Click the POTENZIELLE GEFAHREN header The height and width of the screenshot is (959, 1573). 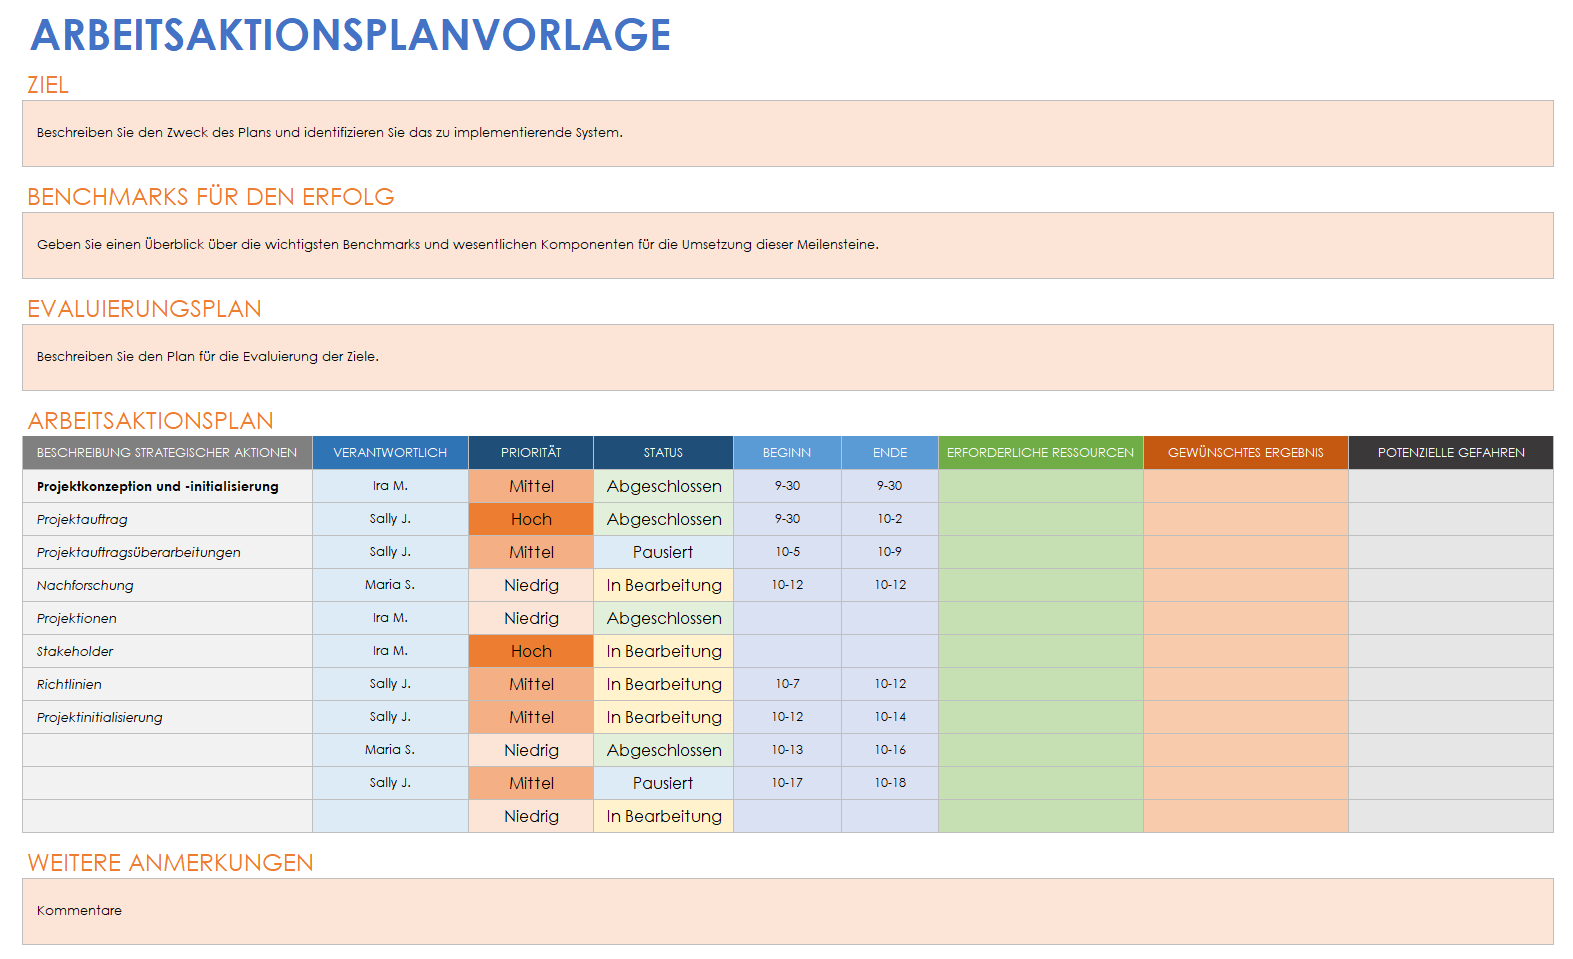pos(1451,453)
